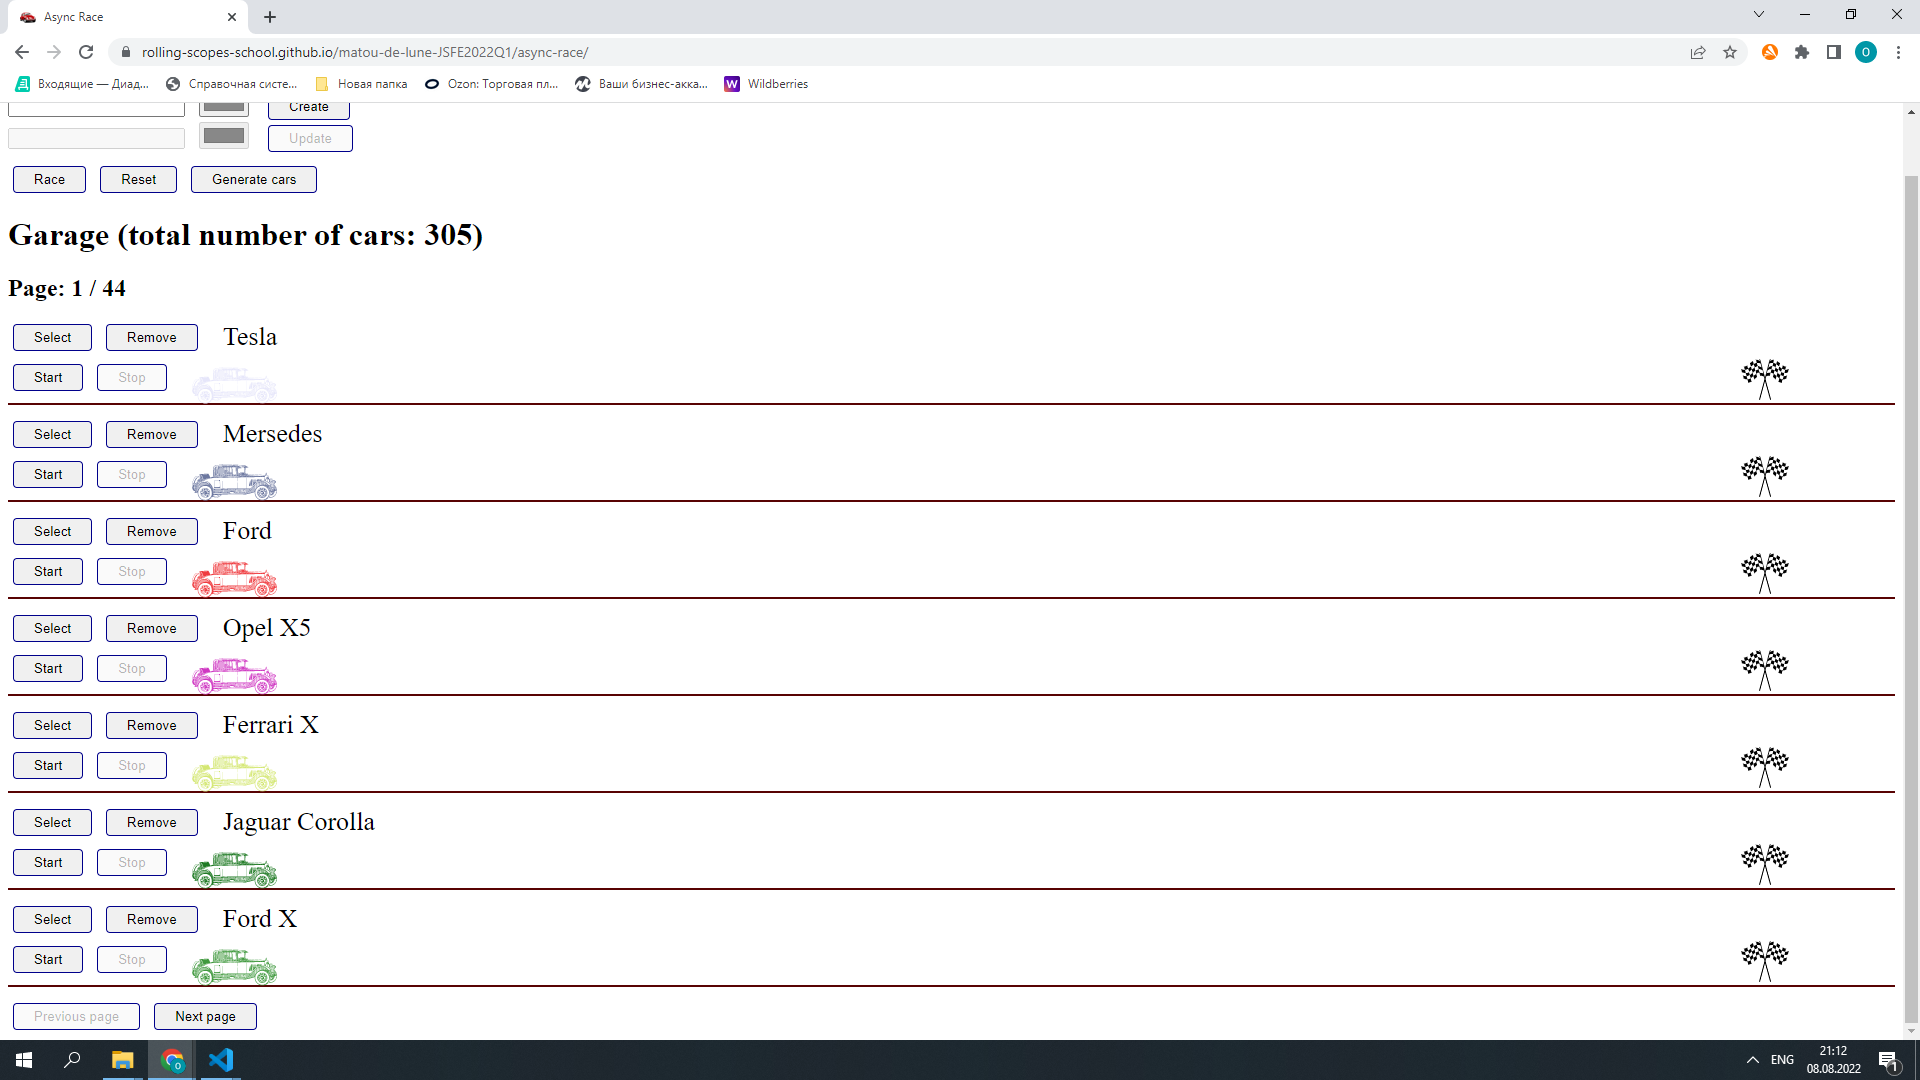Click the finish flag on the Mersedes track
1920x1080 pixels.
[x=1764, y=474]
